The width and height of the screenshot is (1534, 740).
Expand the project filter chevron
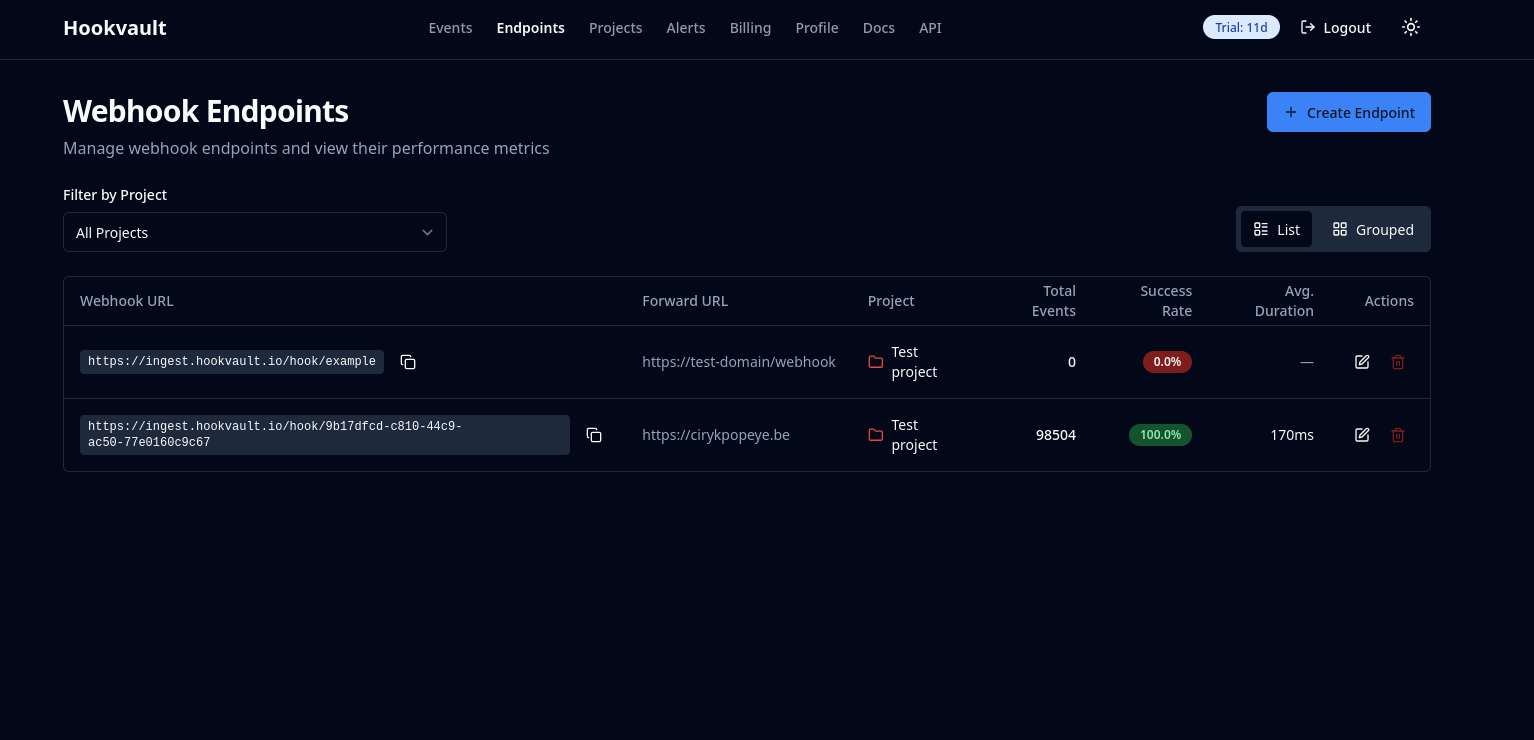tap(427, 232)
